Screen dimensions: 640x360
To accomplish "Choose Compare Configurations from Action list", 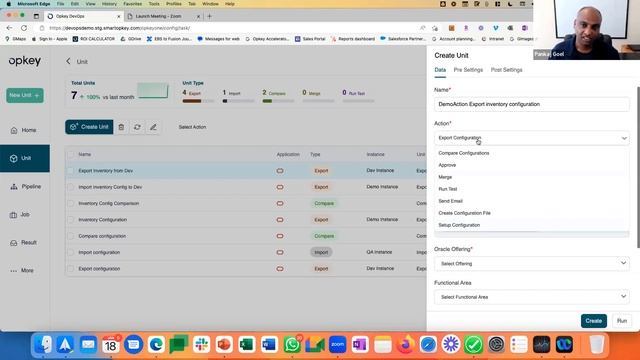I will click(x=531, y=153).
